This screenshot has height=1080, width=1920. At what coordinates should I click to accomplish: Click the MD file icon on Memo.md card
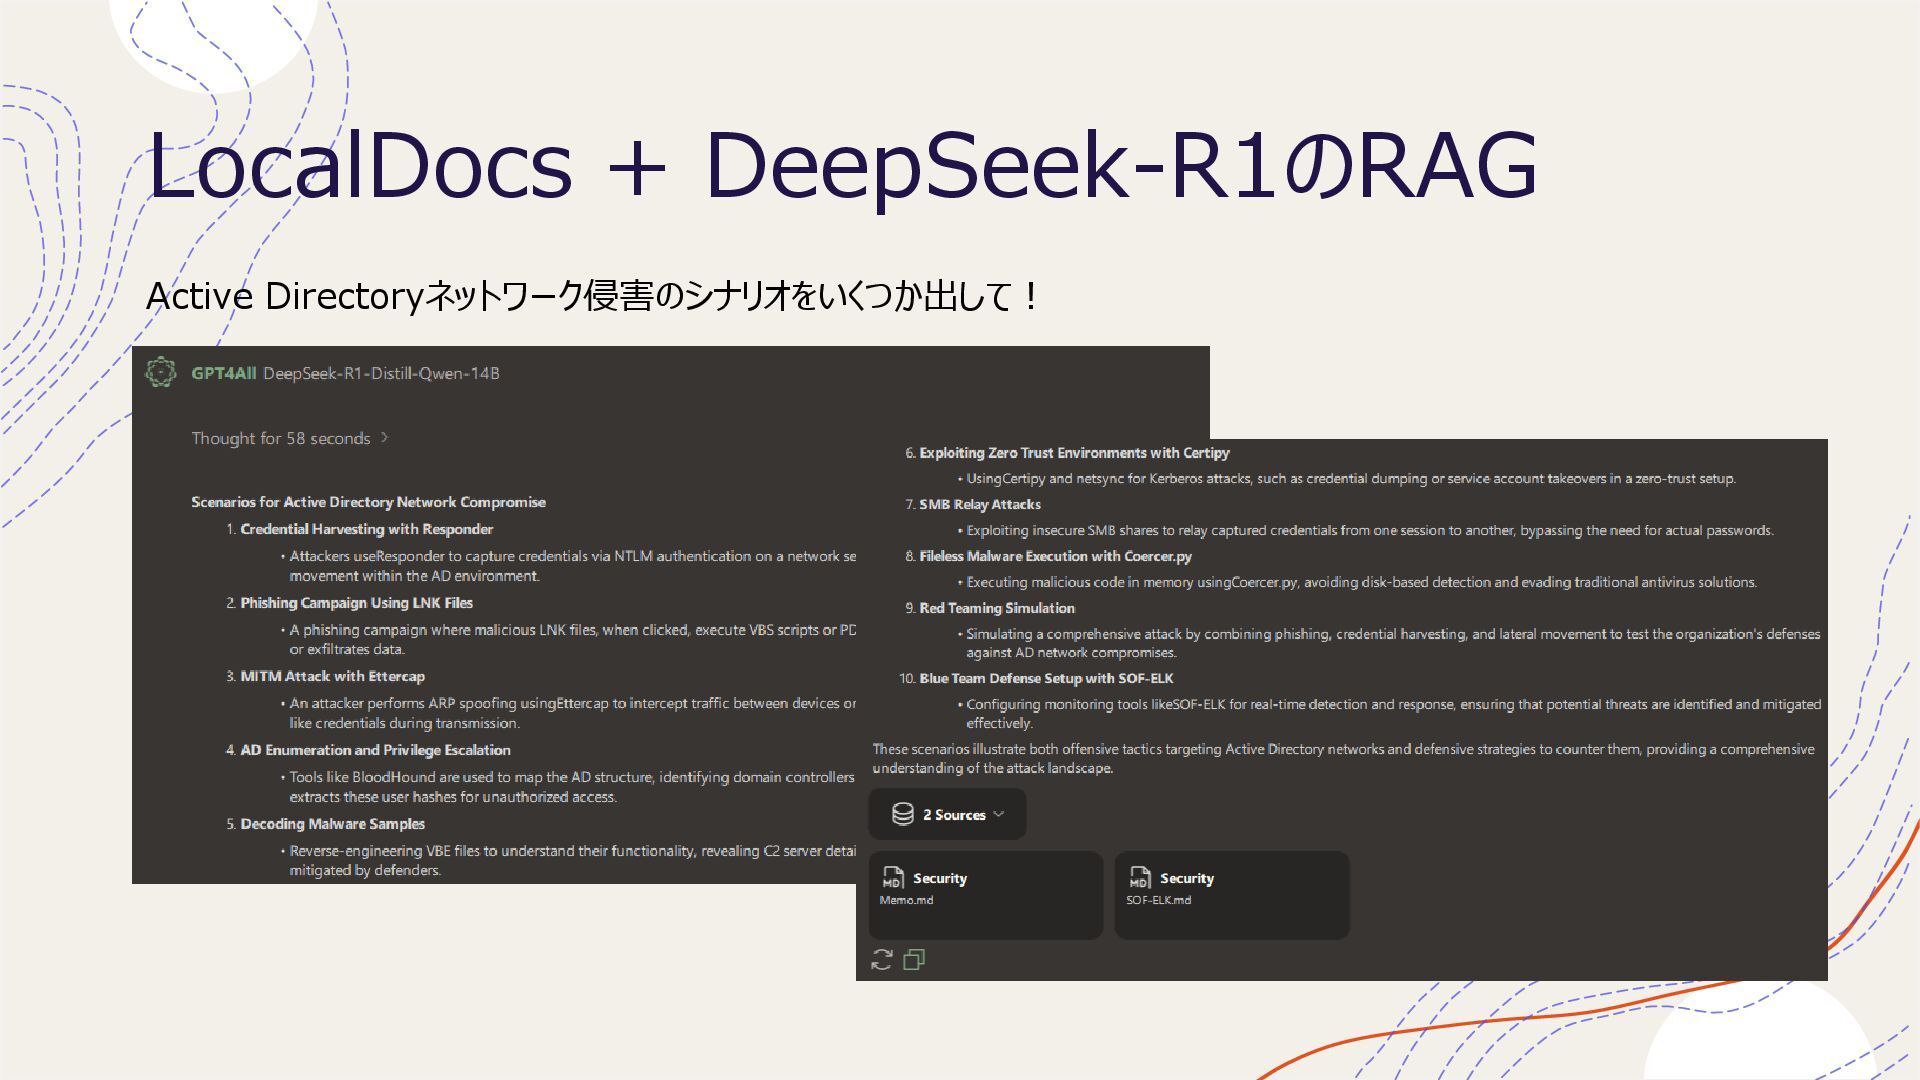point(892,878)
